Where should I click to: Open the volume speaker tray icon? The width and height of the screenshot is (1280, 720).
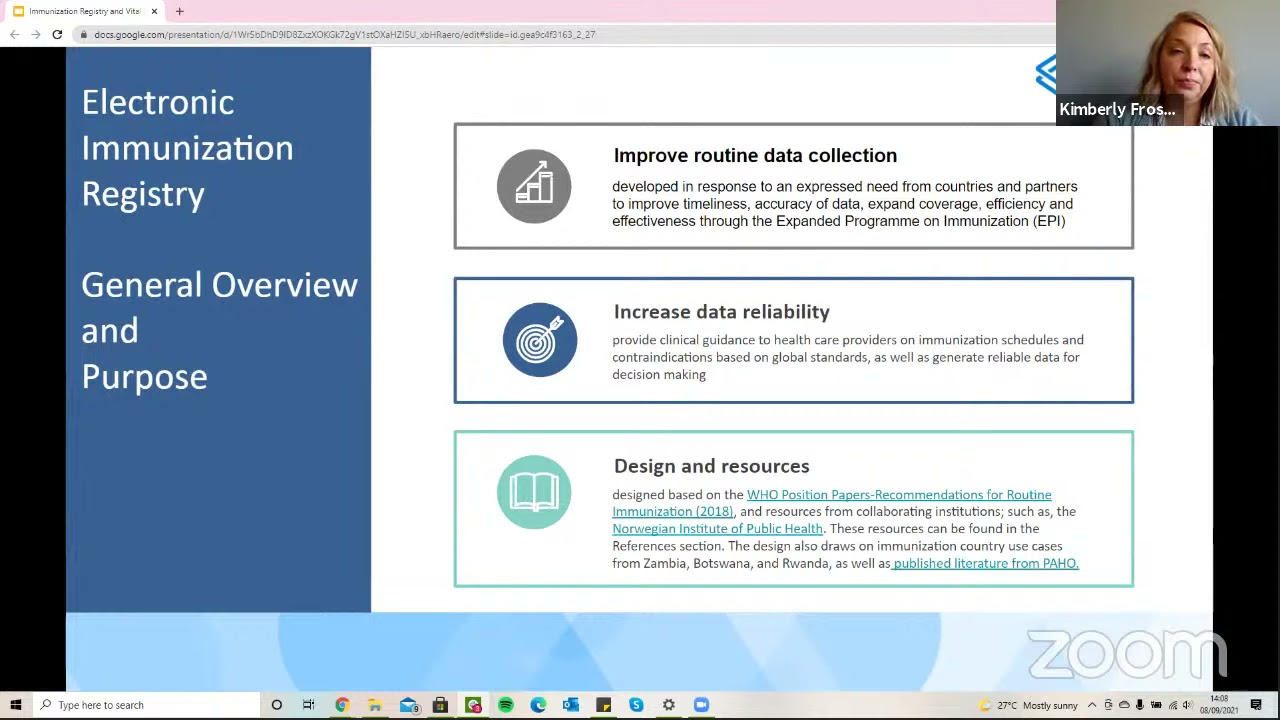[x=1188, y=705]
